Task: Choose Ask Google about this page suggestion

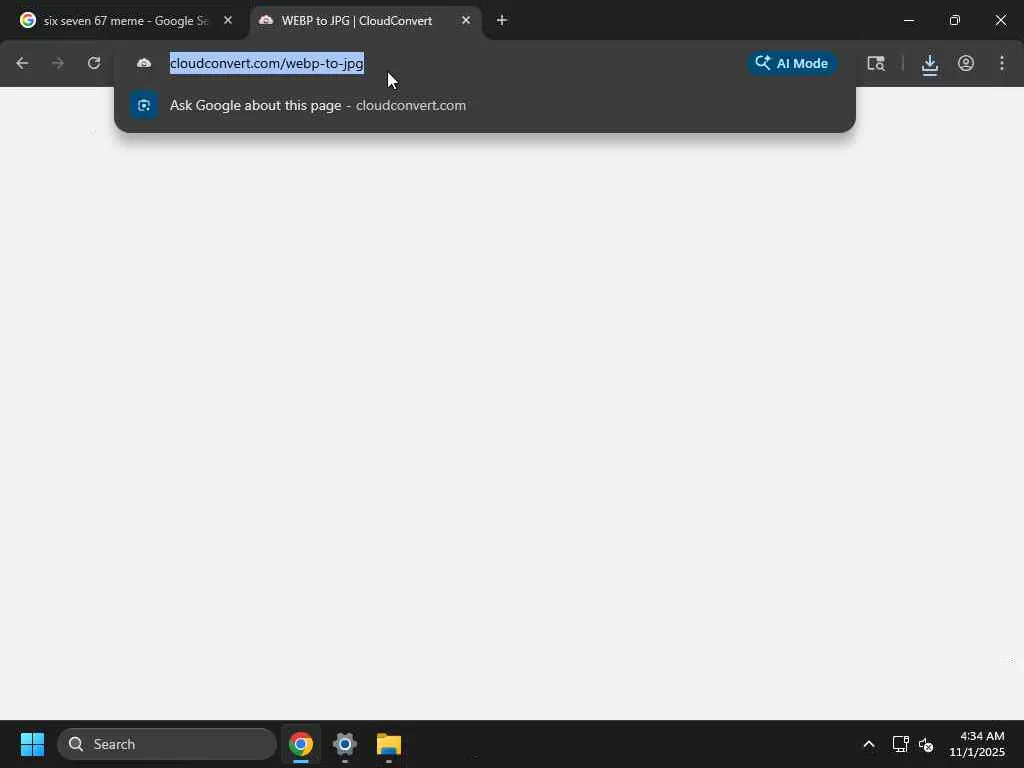Action: 485,105
